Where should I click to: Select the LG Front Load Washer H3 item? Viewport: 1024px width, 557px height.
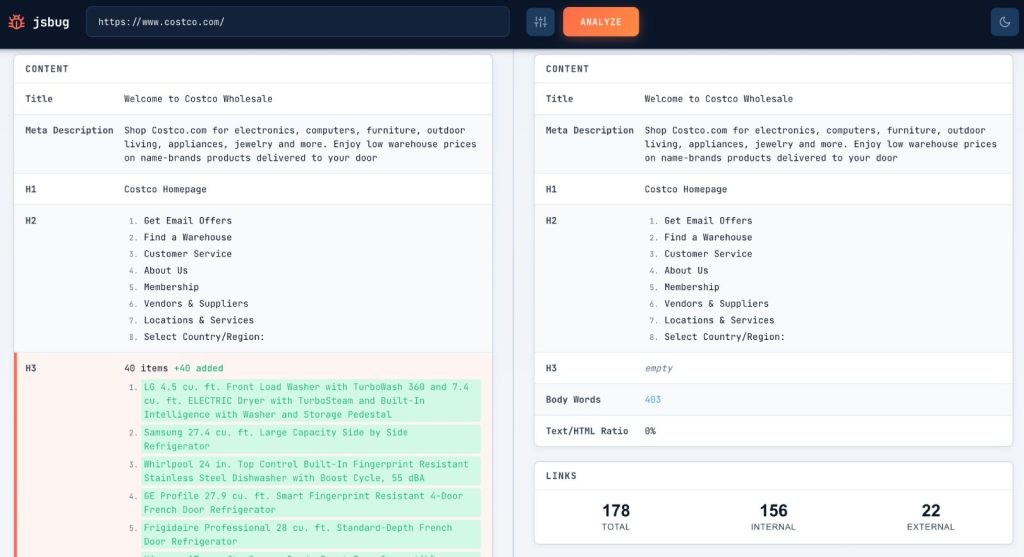pos(311,400)
